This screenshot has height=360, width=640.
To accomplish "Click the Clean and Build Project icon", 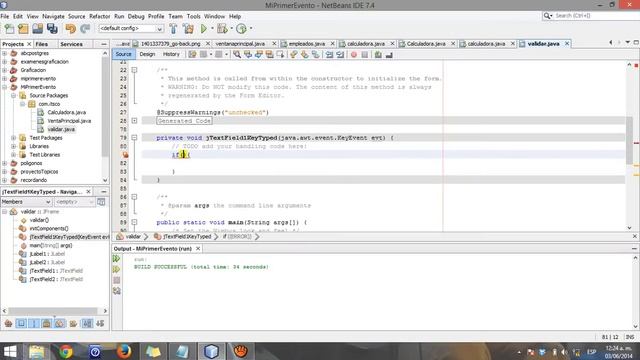I will (x=188, y=29).
